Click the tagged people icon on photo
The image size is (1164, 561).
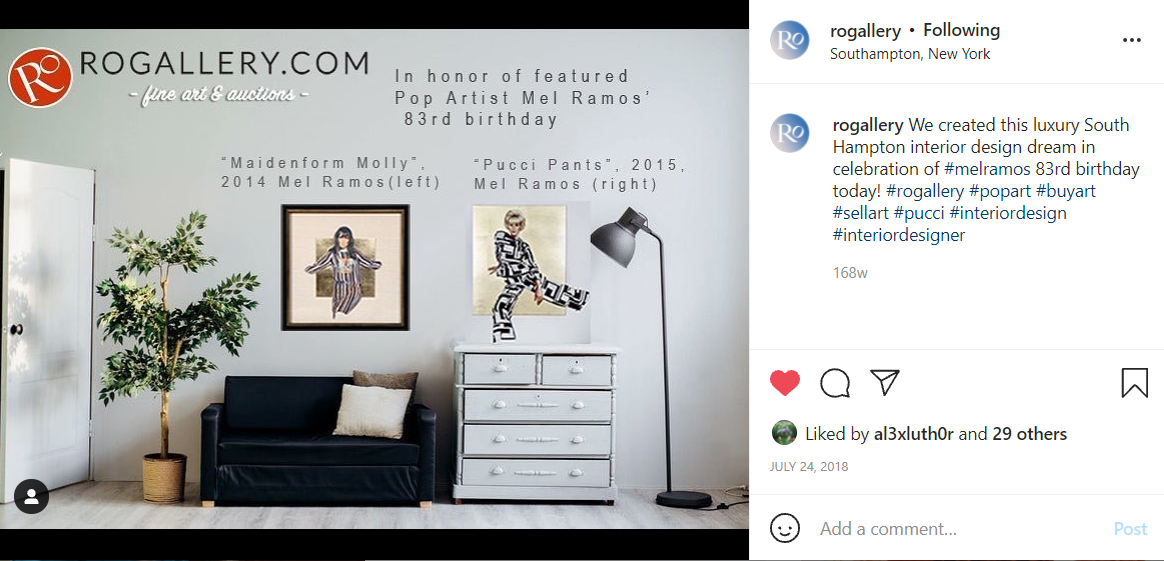(31, 497)
